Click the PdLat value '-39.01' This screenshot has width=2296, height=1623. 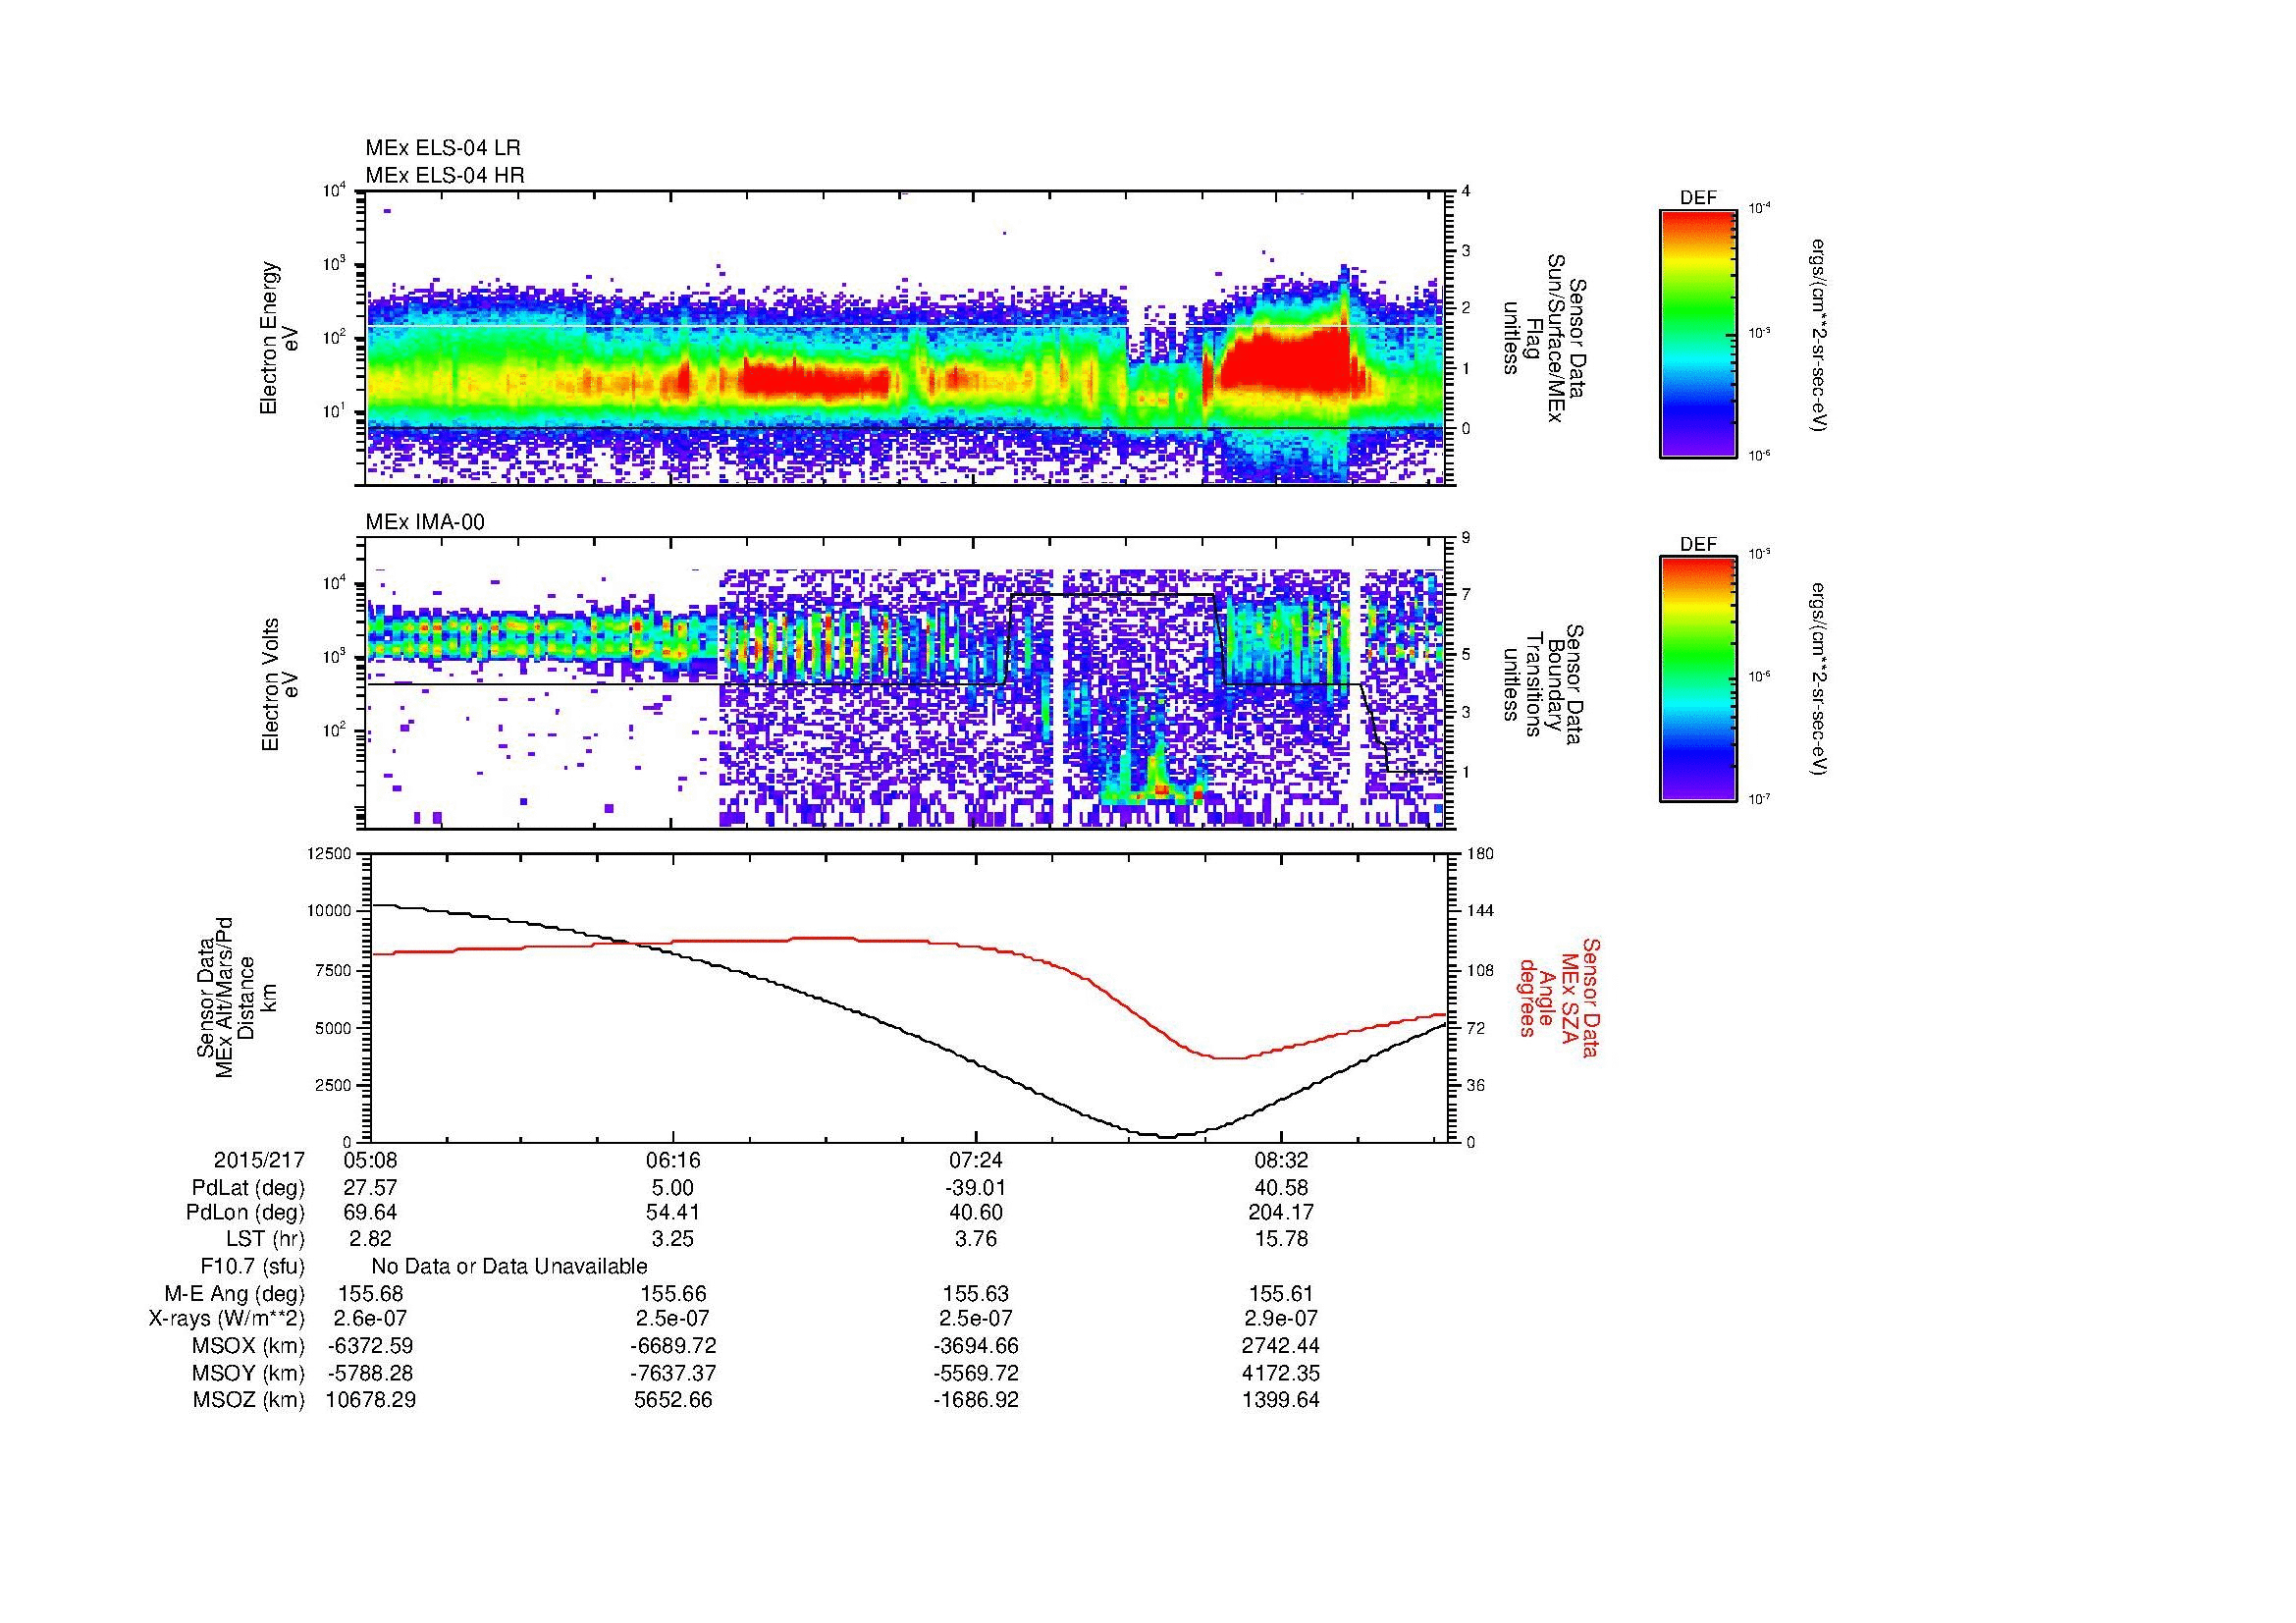click(976, 1188)
